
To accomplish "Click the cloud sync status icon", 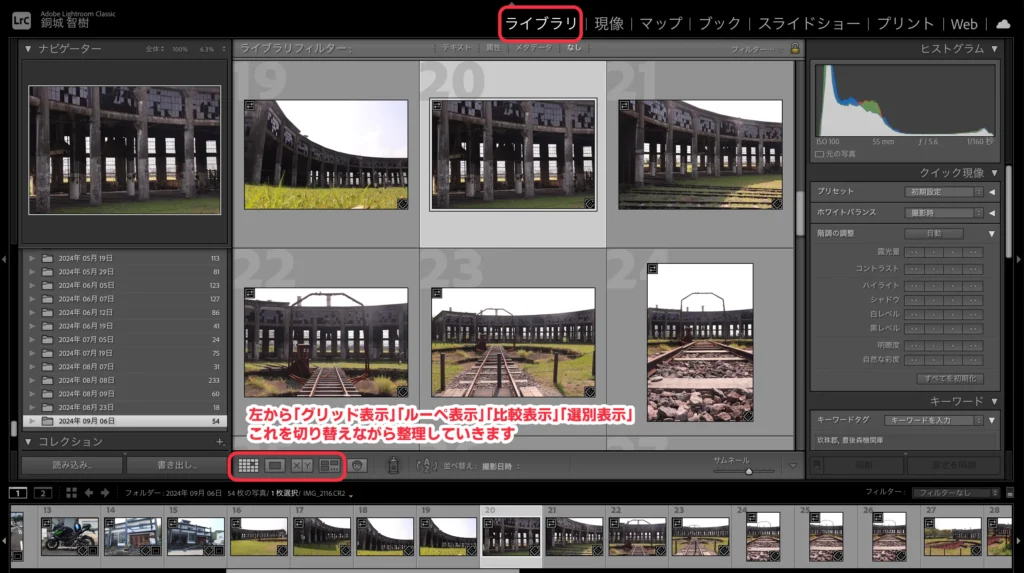I will (1003, 23).
